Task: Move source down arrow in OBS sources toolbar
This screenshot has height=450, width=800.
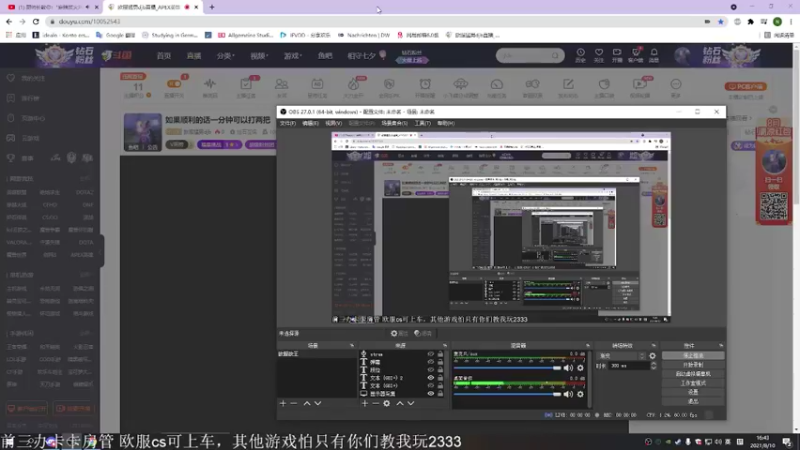Action: (x=411, y=403)
